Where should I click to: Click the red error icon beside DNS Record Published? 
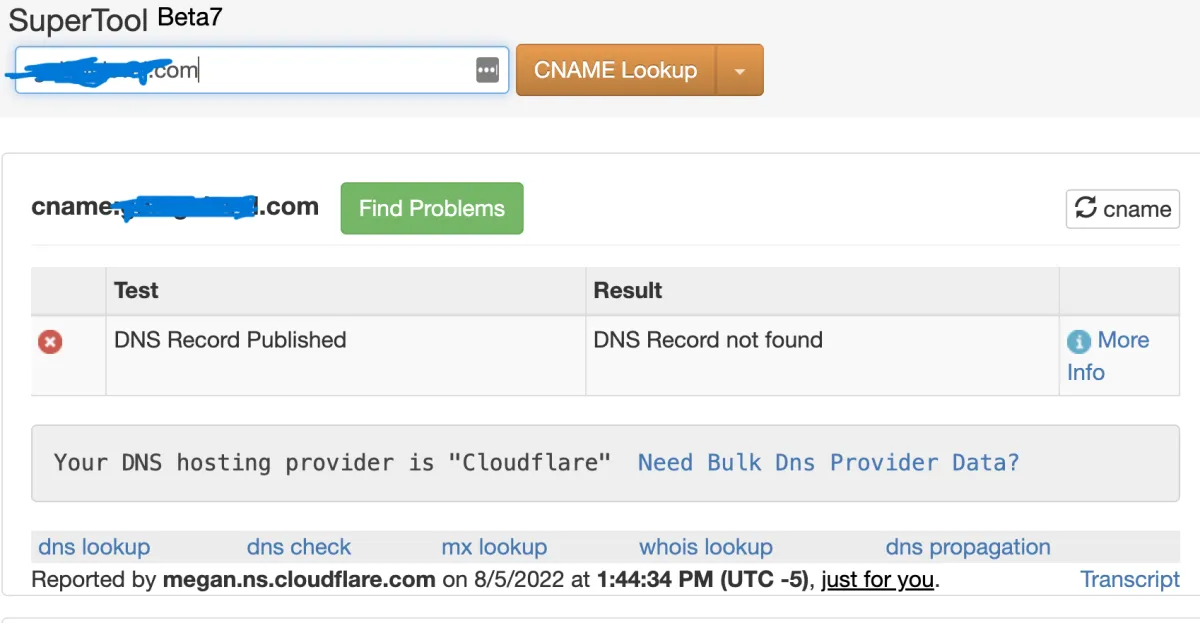pos(50,342)
